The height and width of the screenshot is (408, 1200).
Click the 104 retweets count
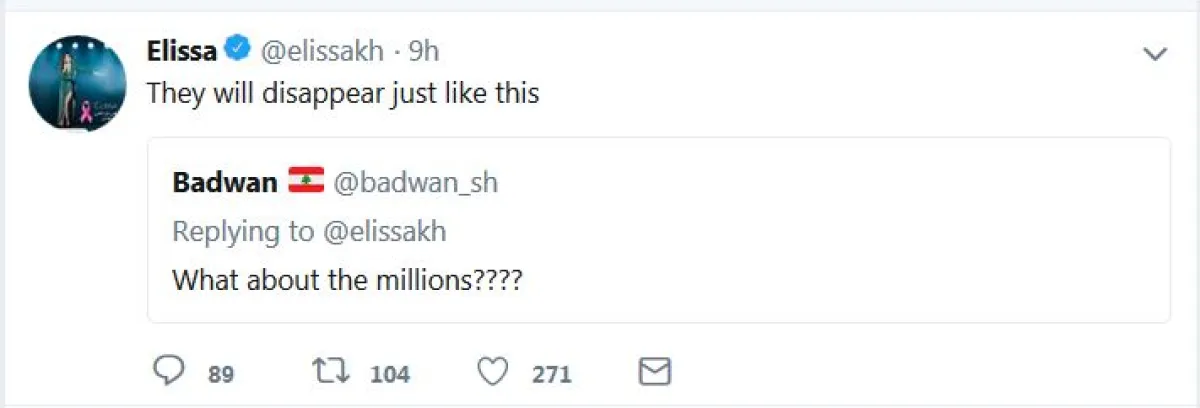[x=390, y=374]
